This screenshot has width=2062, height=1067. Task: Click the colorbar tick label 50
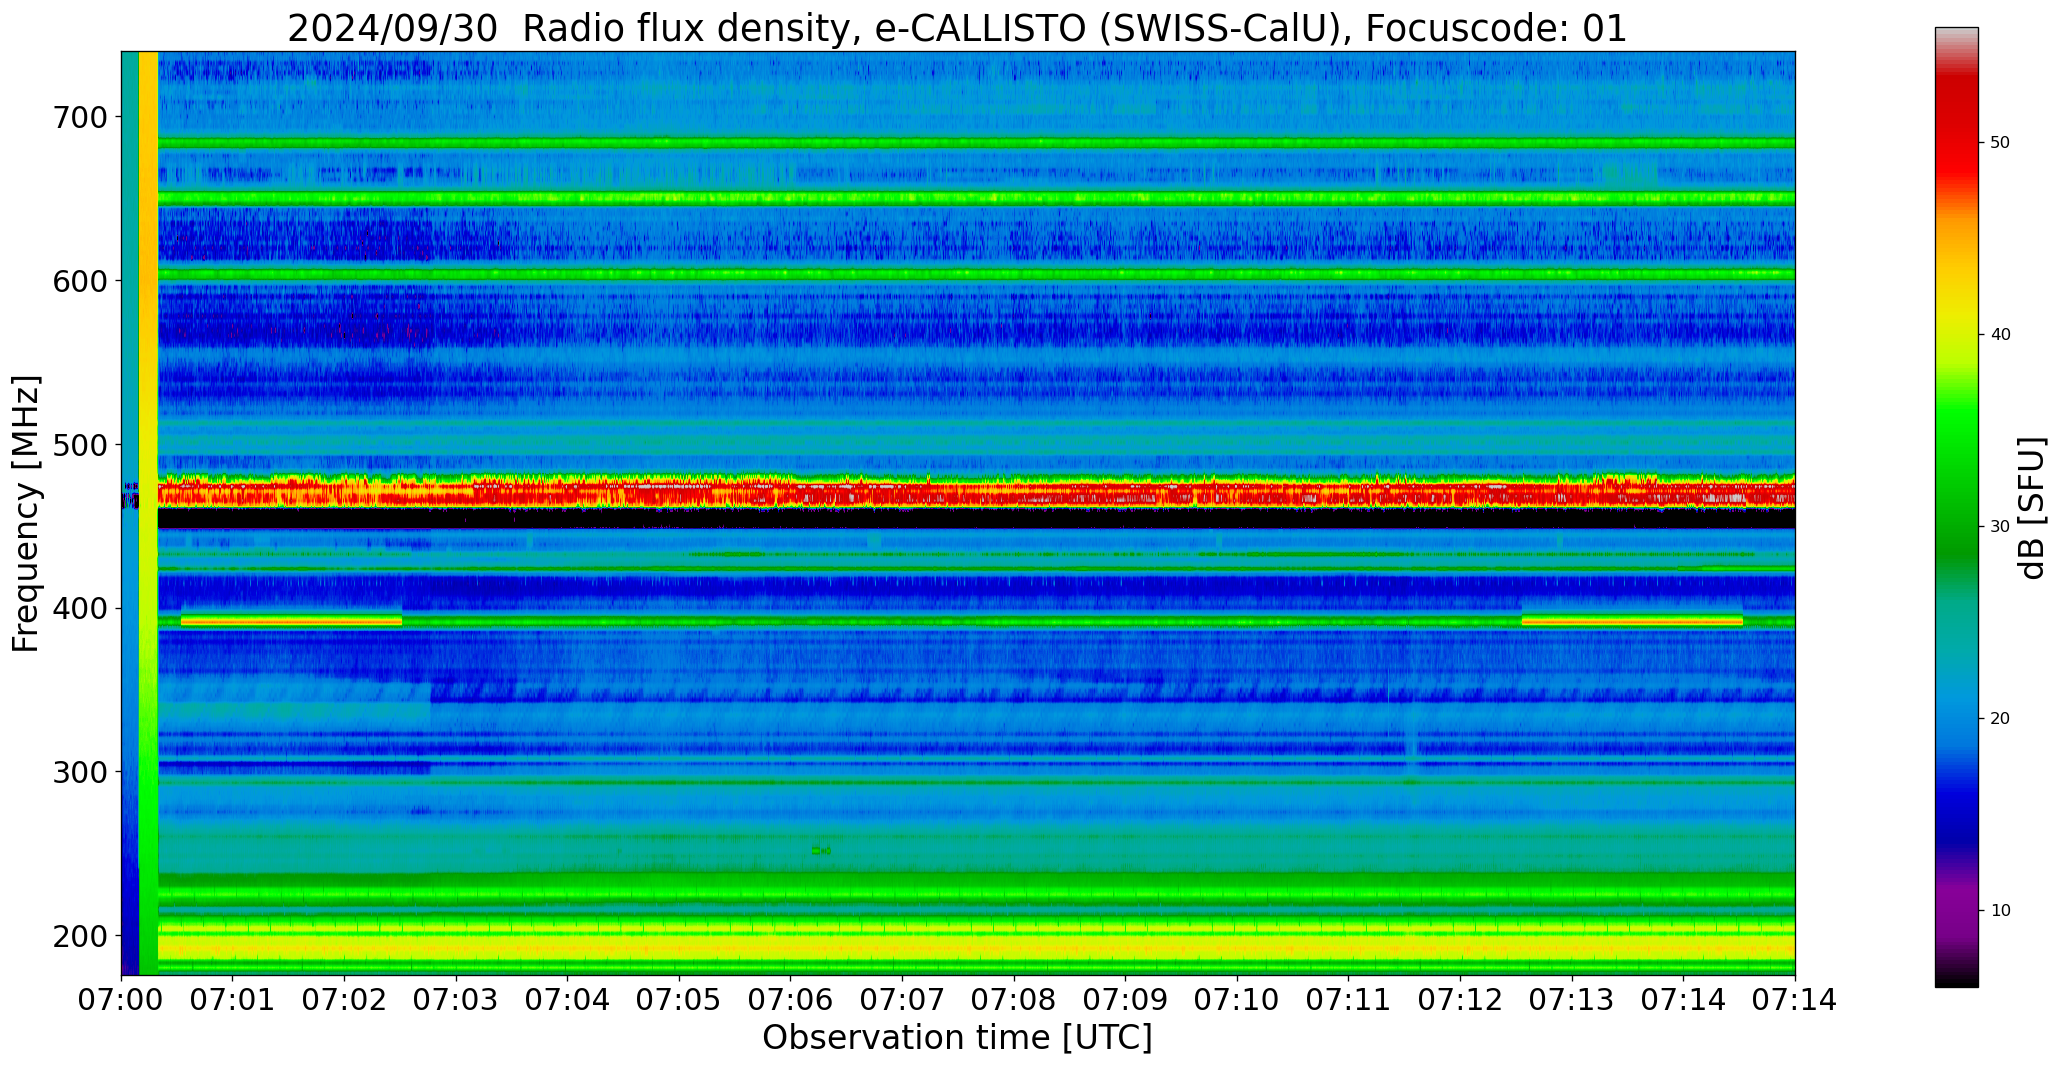pyautogui.click(x=2000, y=143)
